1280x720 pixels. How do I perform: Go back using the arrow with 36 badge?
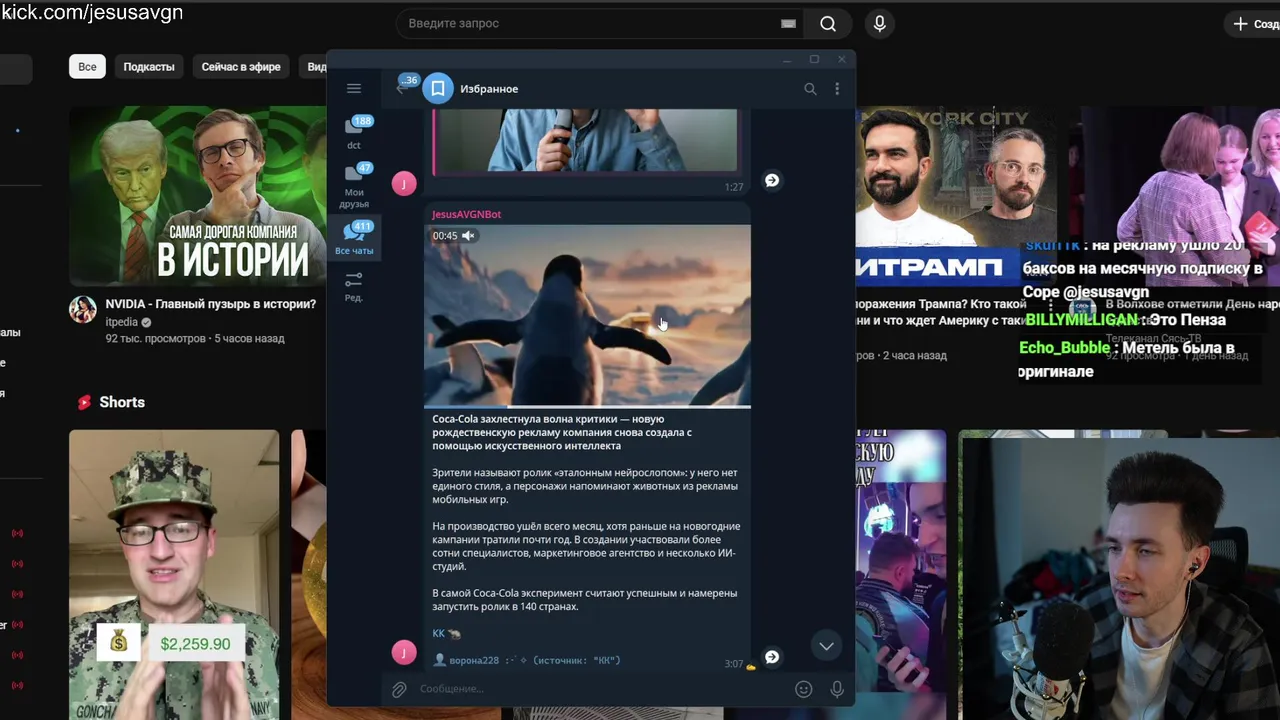click(x=404, y=87)
